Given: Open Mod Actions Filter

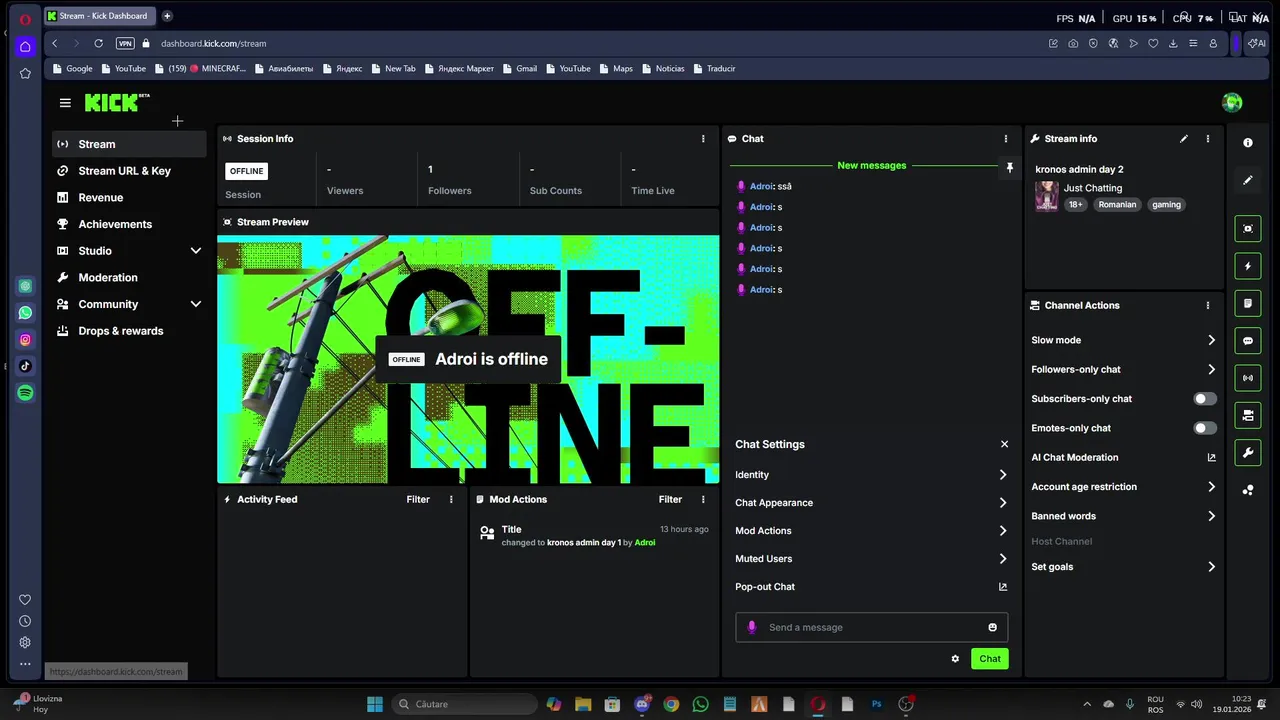Looking at the screenshot, I should [670, 499].
